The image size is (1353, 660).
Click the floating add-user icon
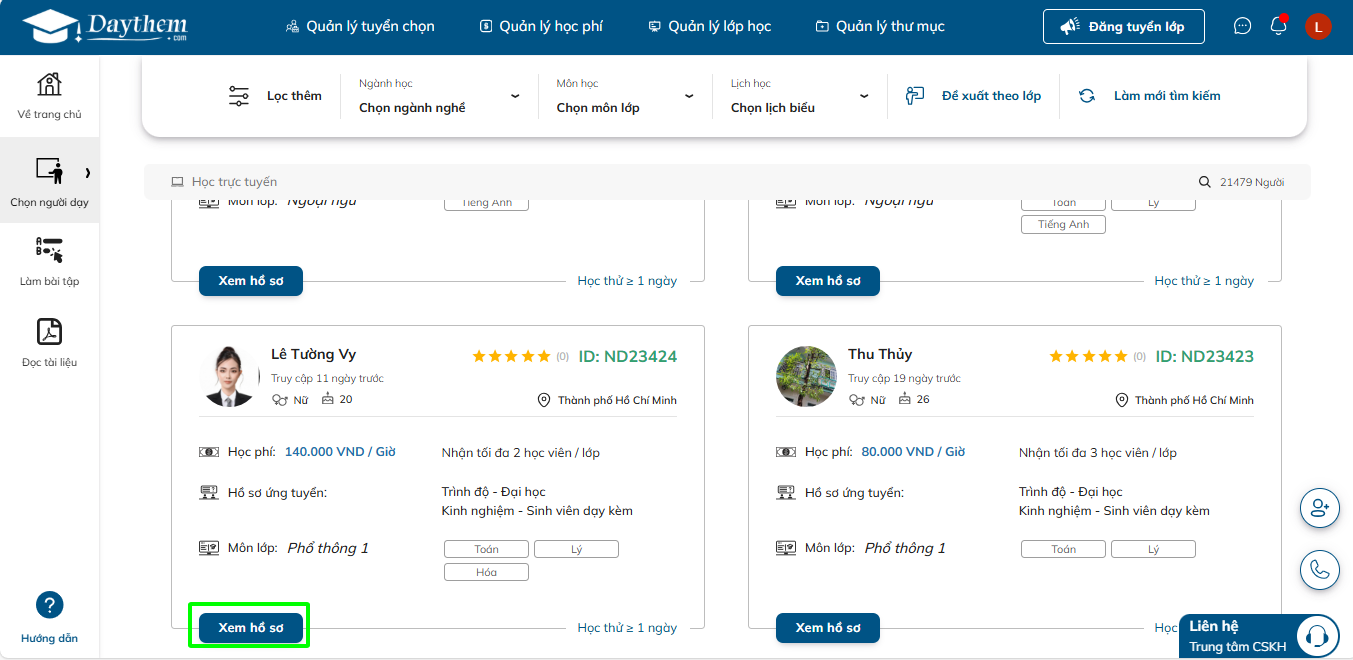pyautogui.click(x=1319, y=508)
